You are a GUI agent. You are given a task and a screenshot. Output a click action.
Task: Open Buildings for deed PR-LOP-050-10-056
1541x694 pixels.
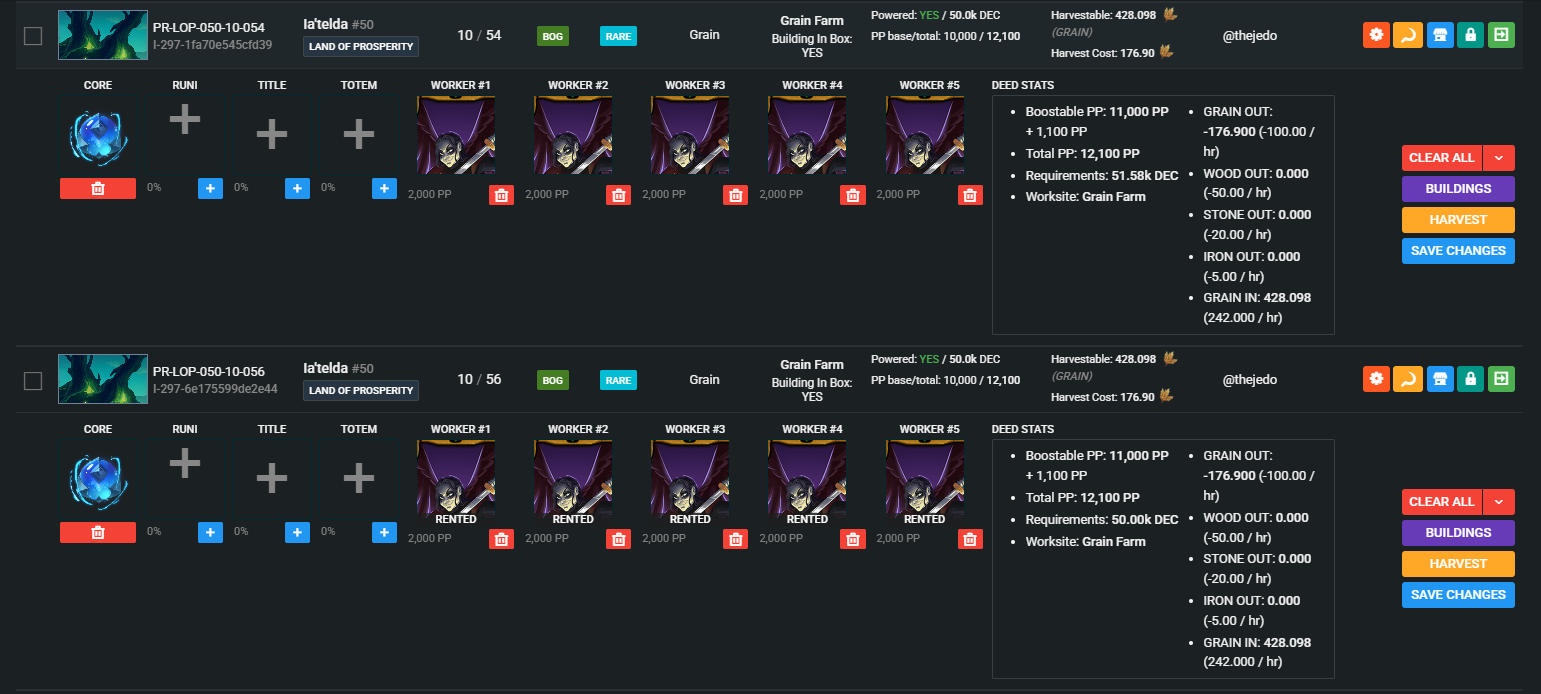1458,533
